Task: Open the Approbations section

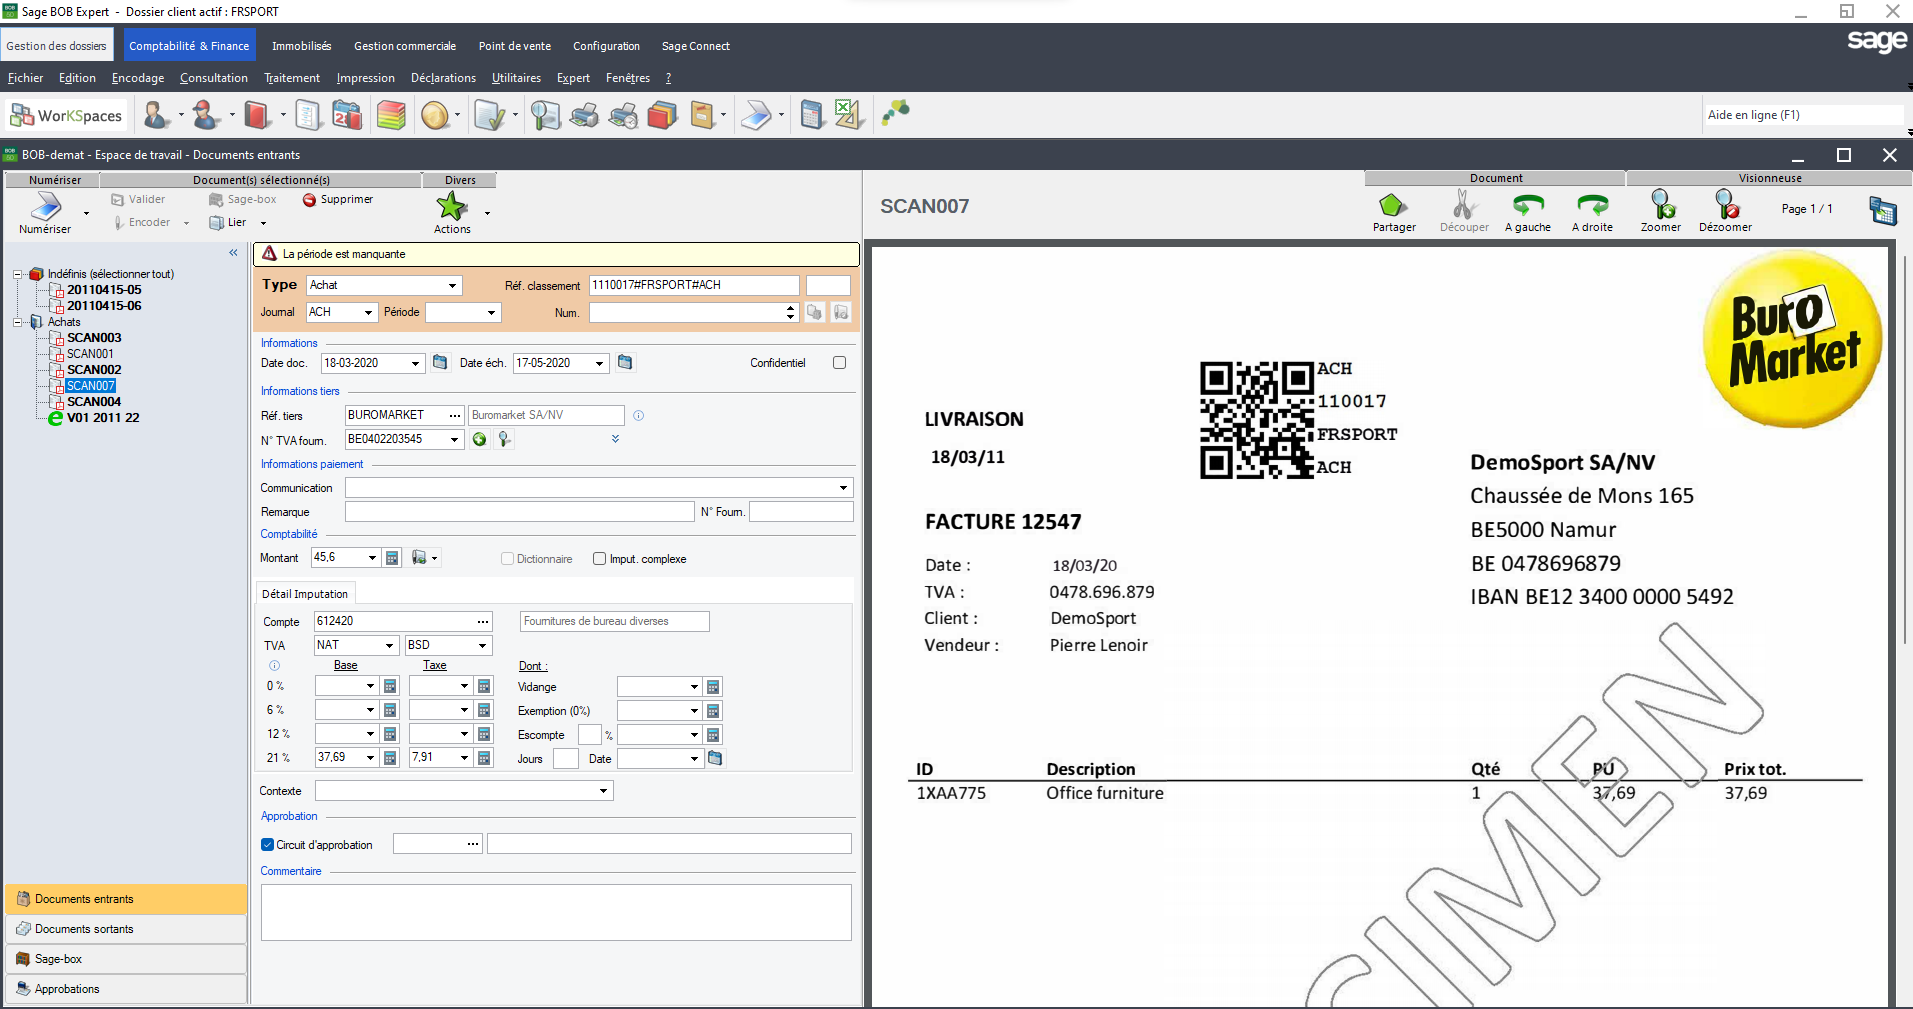Action: pyautogui.click(x=126, y=989)
